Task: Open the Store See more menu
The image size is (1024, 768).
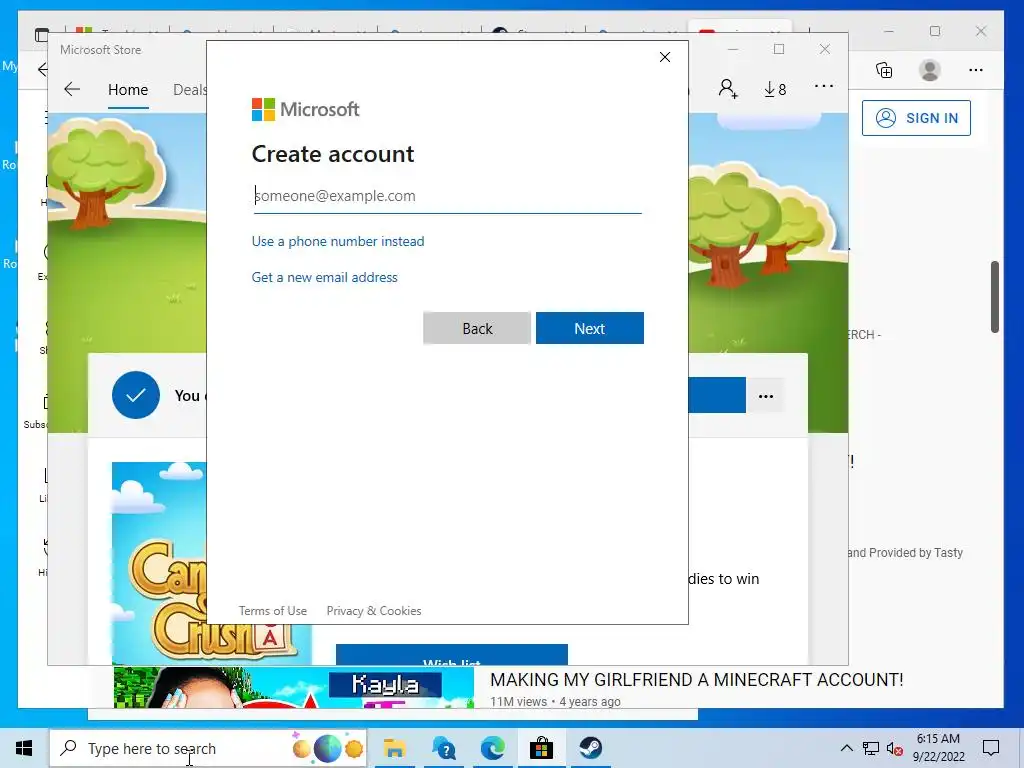Action: coord(824,86)
